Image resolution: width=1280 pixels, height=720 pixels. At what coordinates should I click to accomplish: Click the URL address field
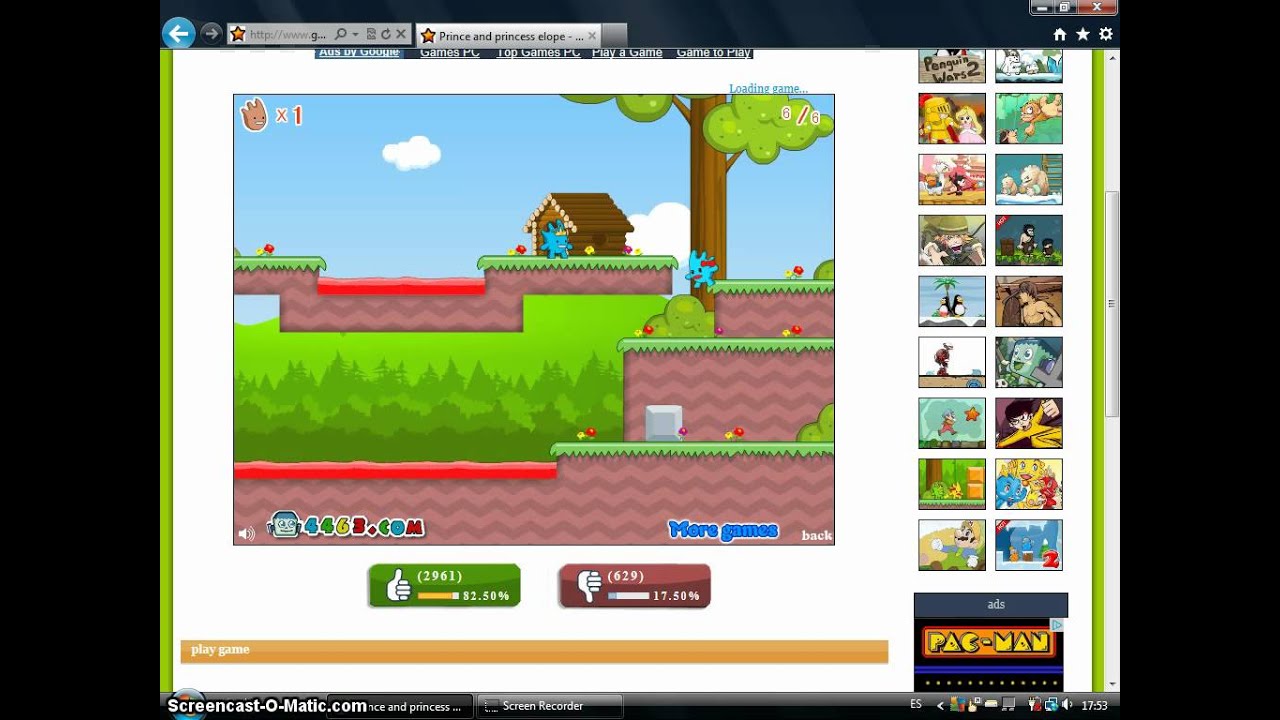(x=287, y=34)
